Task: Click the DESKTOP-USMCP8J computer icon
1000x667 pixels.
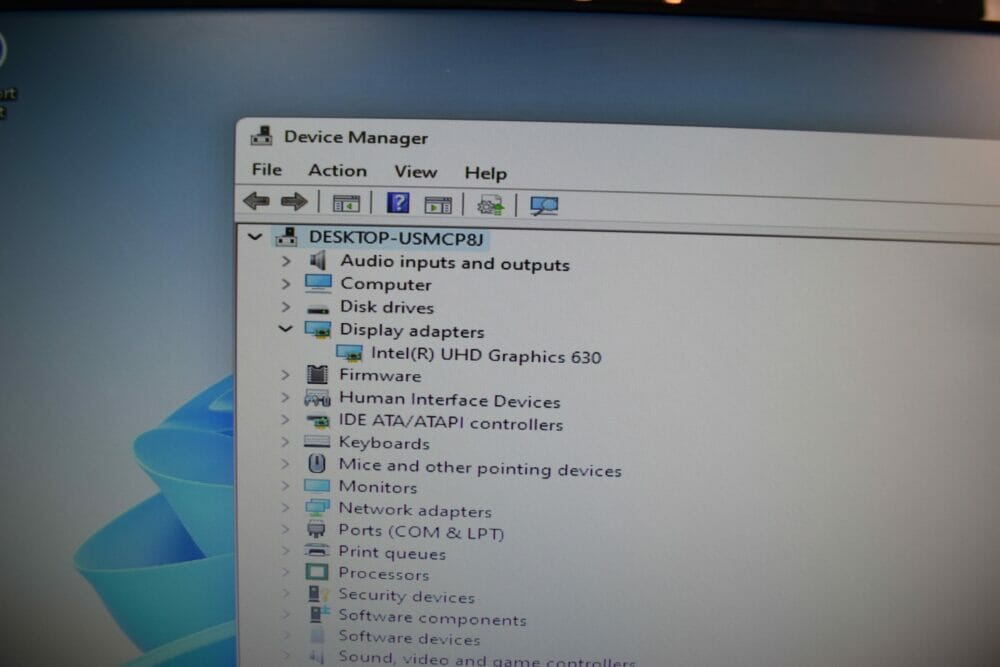Action: point(286,237)
